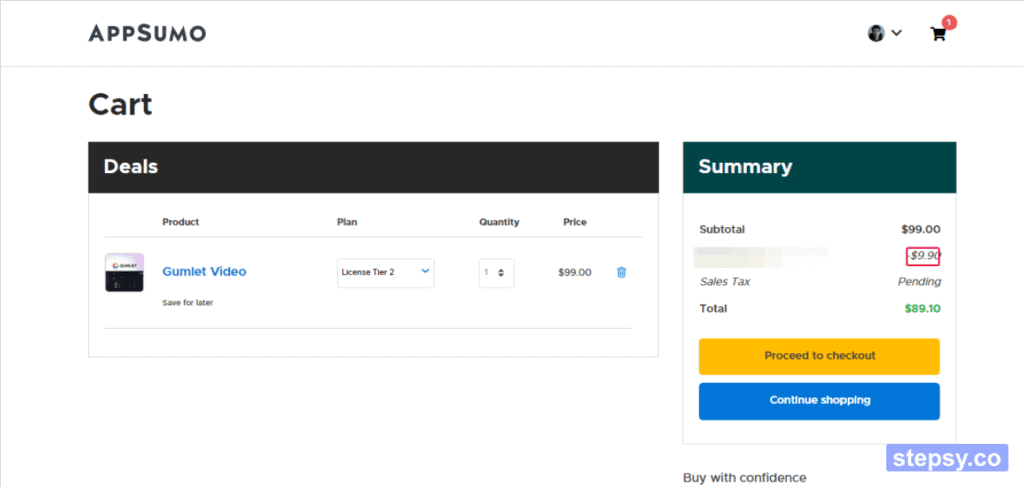Click the Quantity column header
This screenshot has width=1024, height=487.
coord(499,222)
